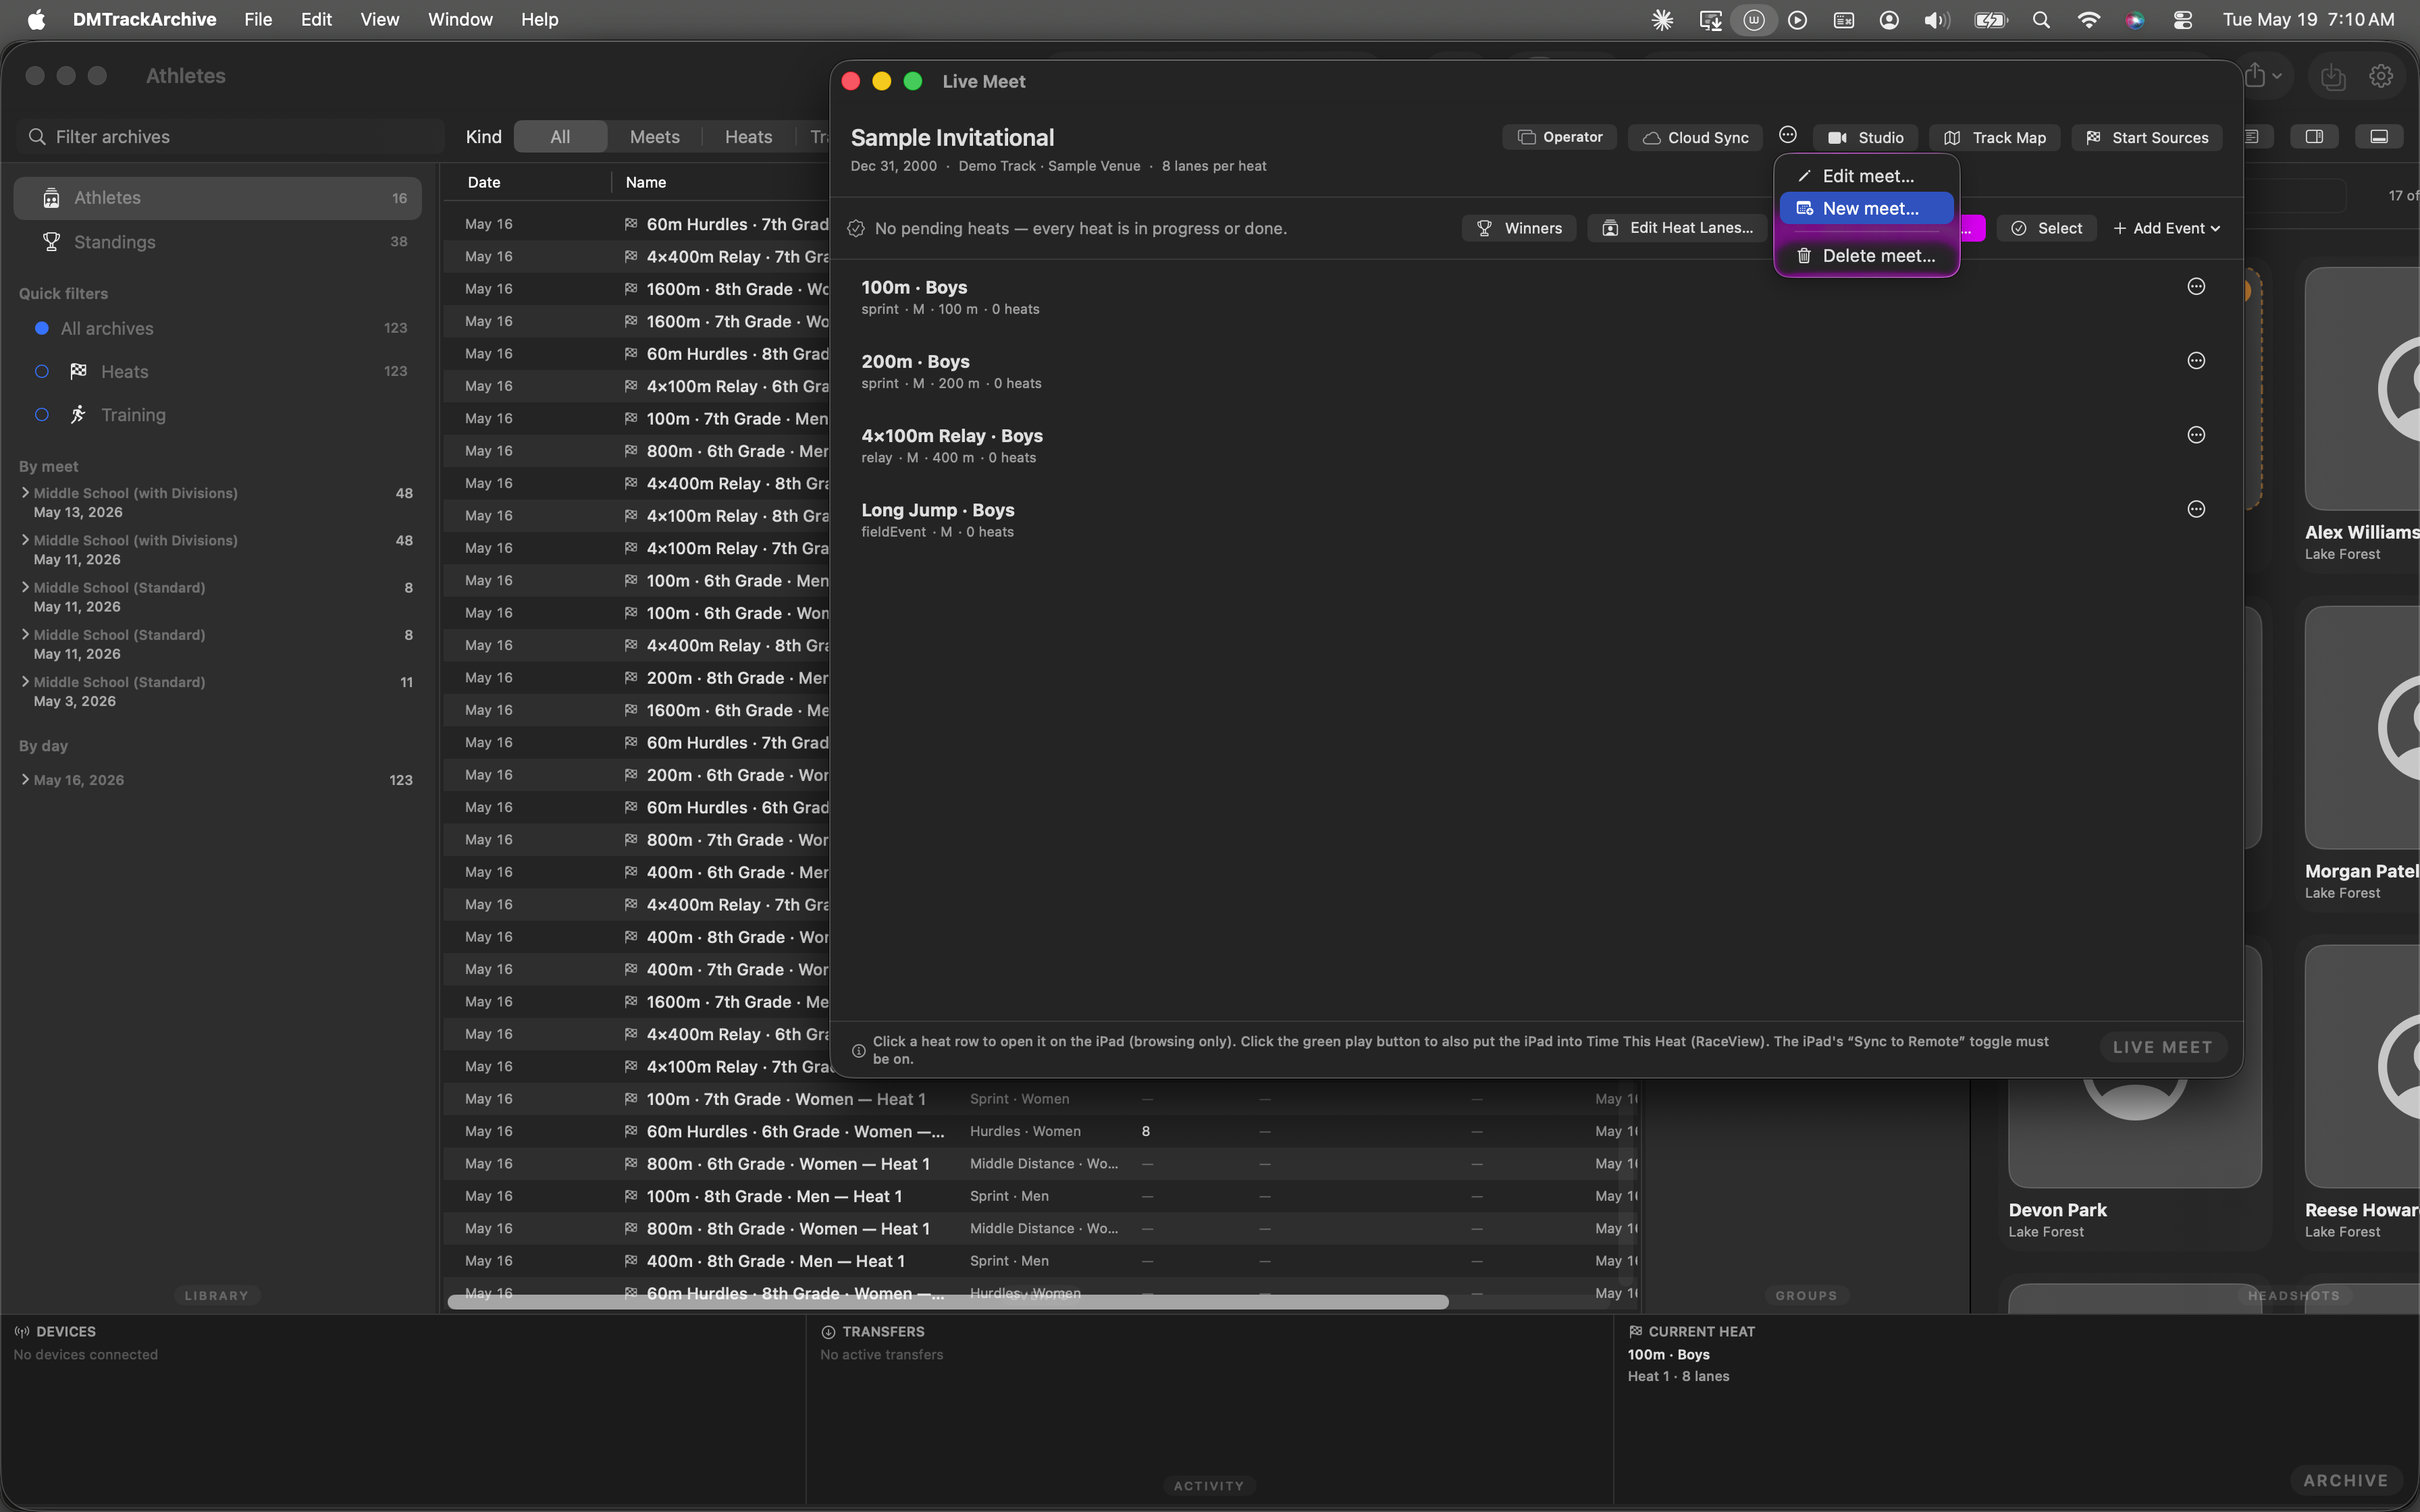Toggle the bottom panel layout icon
The width and height of the screenshot is (2420, 1512).
coord(2379,136)
